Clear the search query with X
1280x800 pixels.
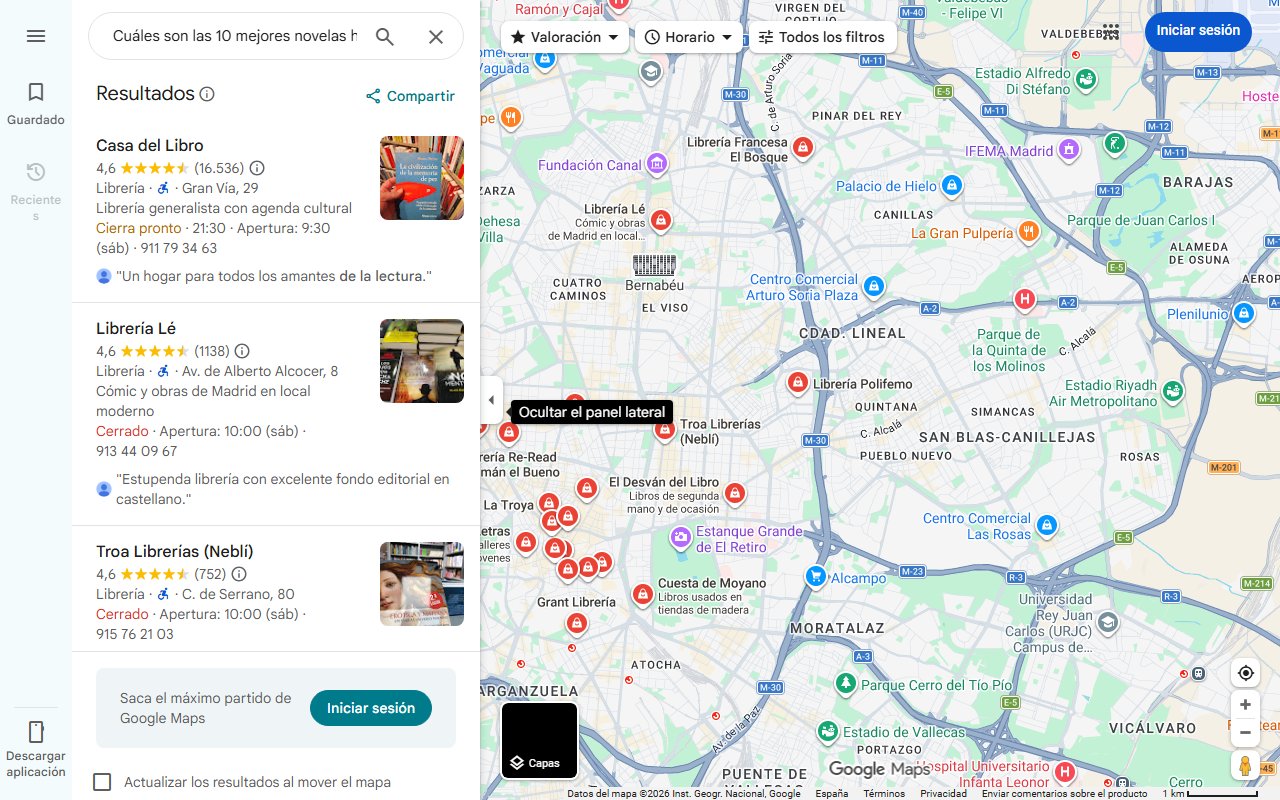click(436, 37)
